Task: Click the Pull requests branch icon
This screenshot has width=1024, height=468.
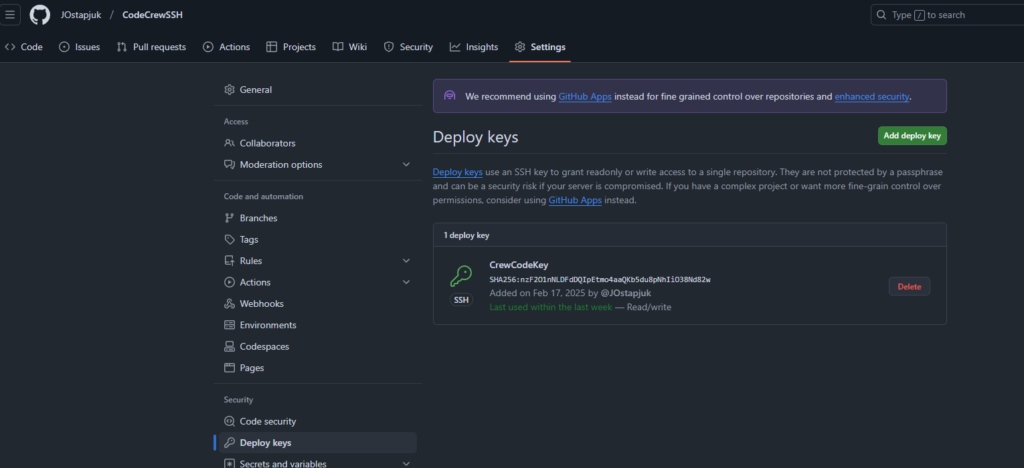Action: [121, 47]
